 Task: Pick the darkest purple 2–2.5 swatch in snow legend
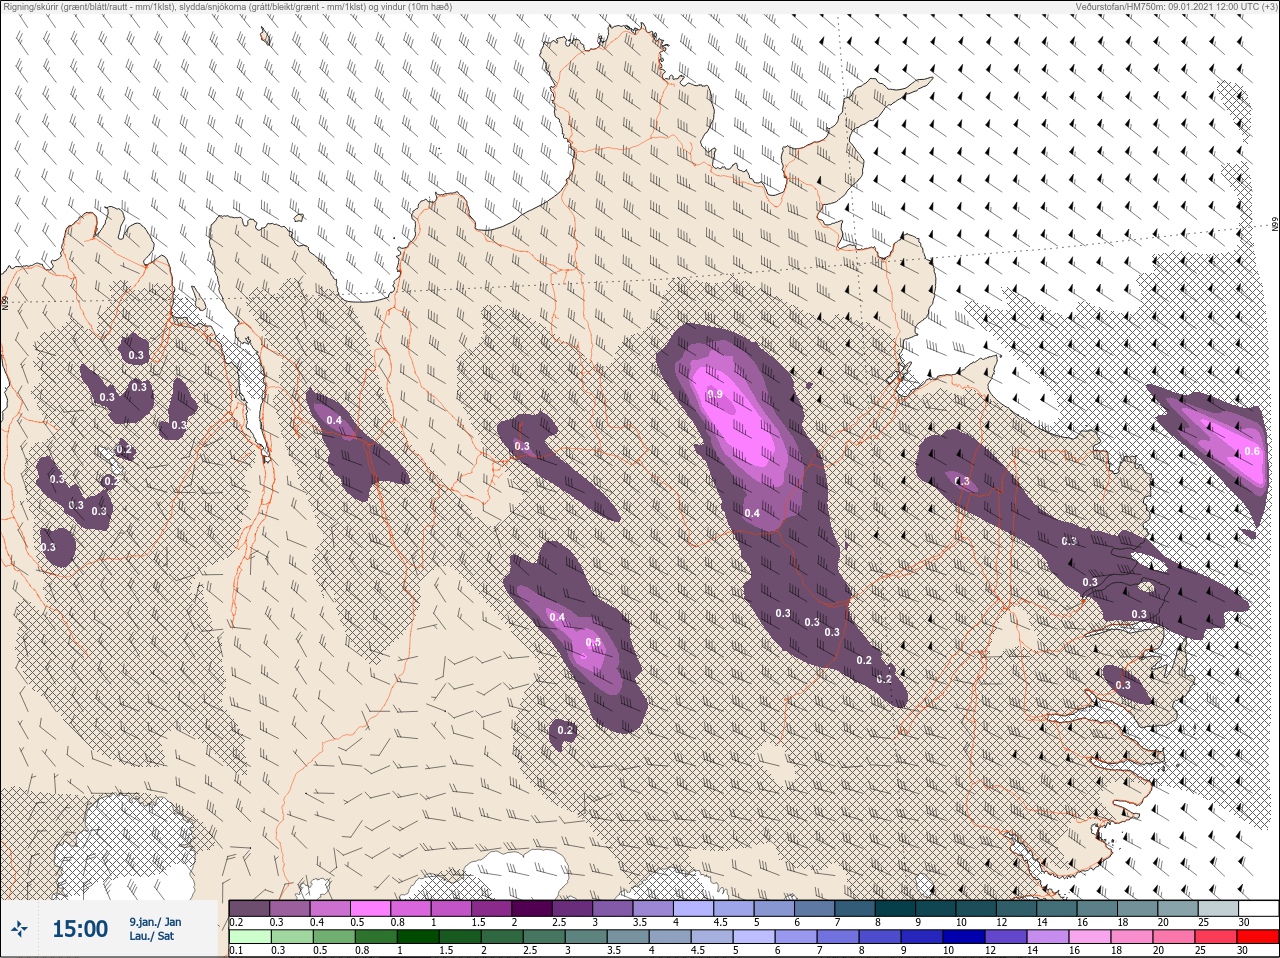[x=532, y=908]
